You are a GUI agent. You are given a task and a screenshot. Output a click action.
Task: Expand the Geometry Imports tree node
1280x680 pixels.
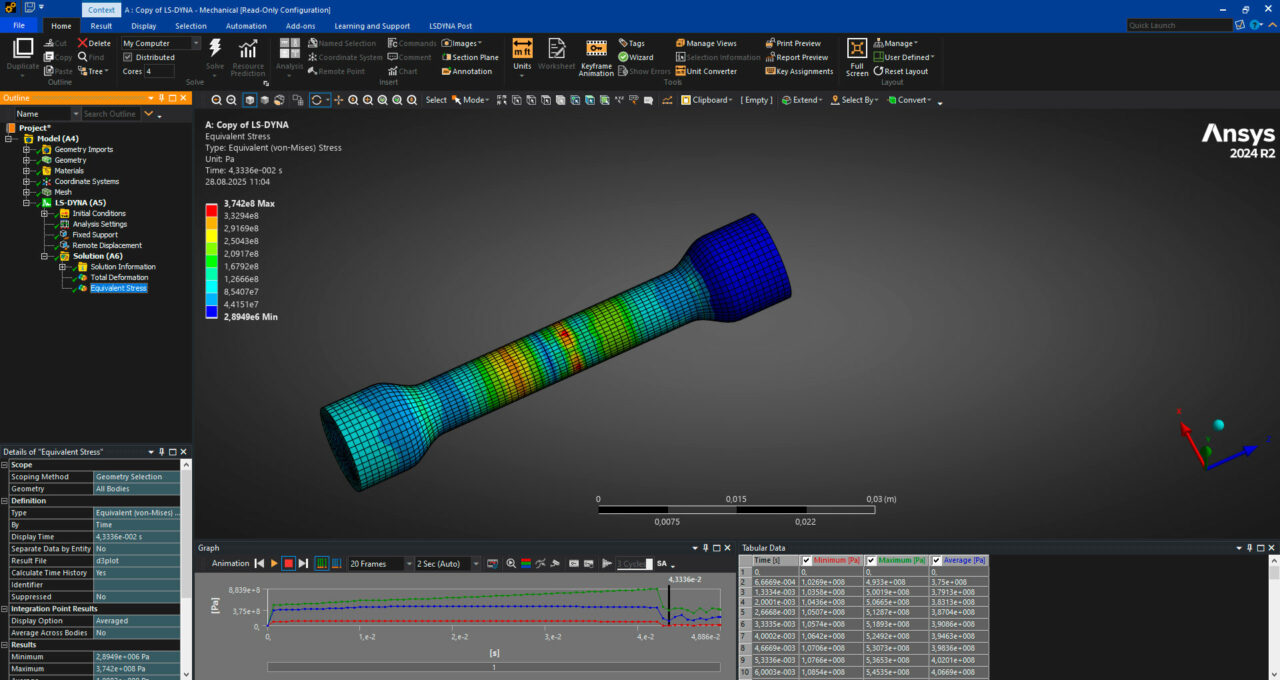[26, 149]
